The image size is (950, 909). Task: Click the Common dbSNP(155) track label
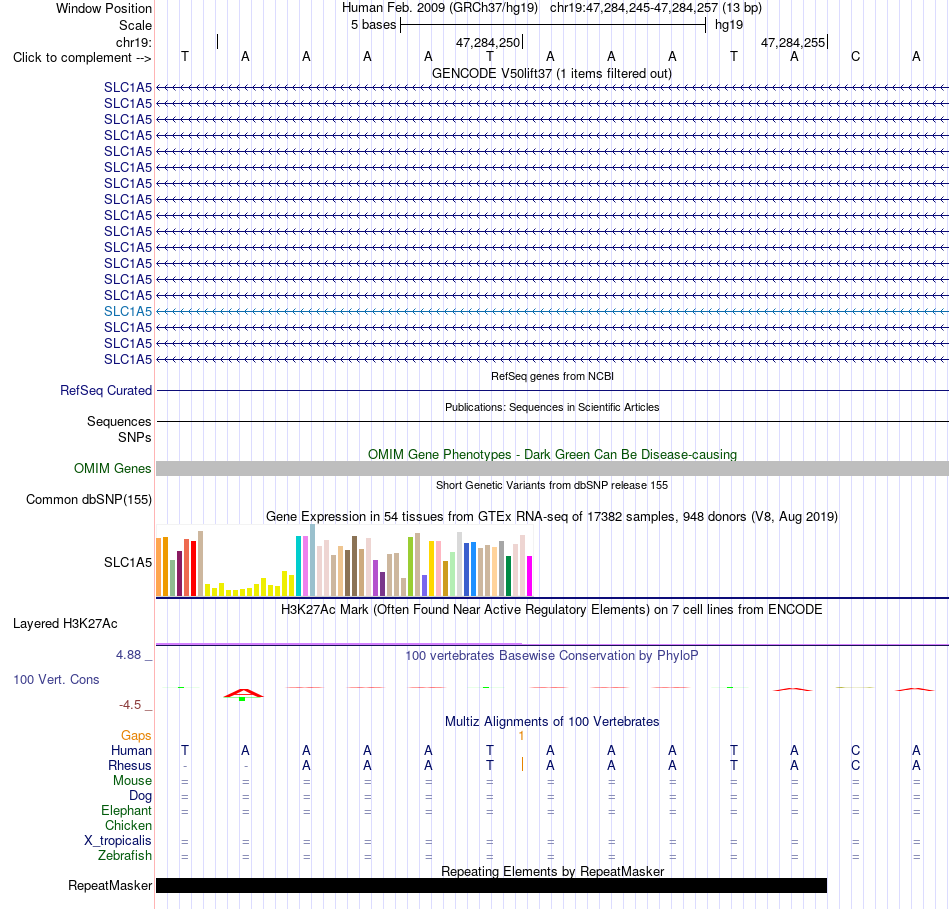point(89,499)
